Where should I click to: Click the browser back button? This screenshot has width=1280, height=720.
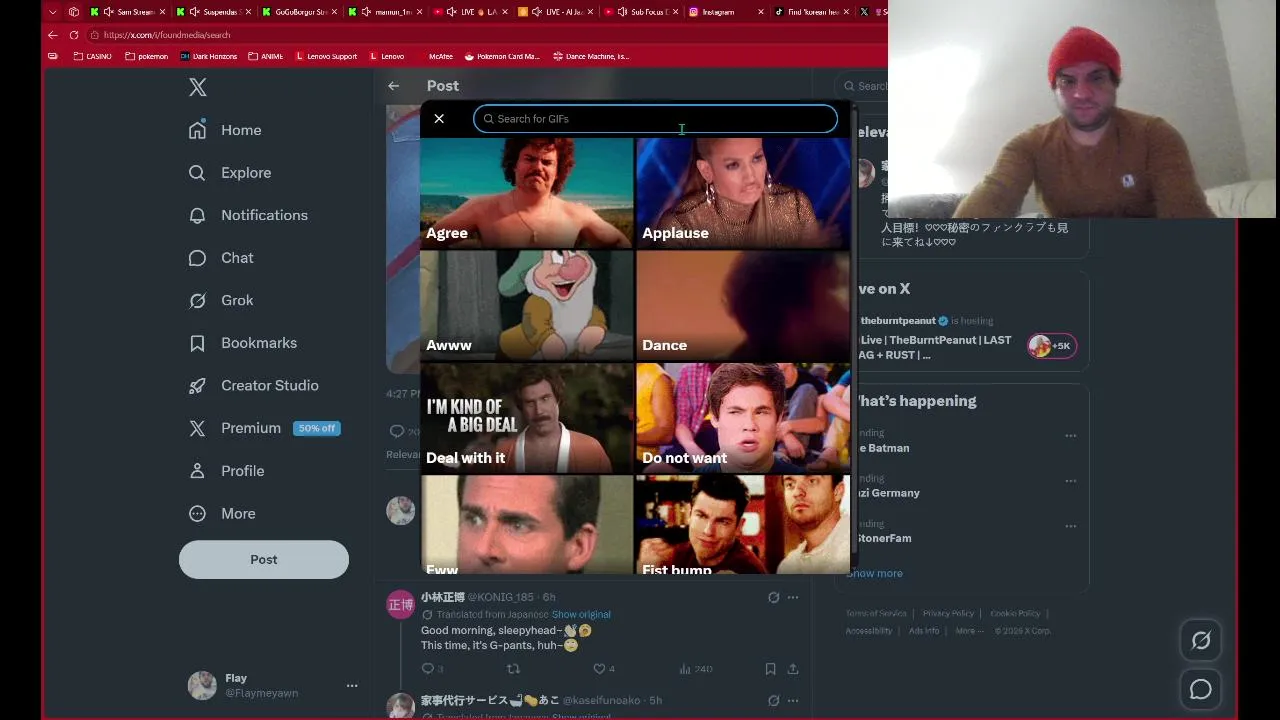[x=53, y=35]
